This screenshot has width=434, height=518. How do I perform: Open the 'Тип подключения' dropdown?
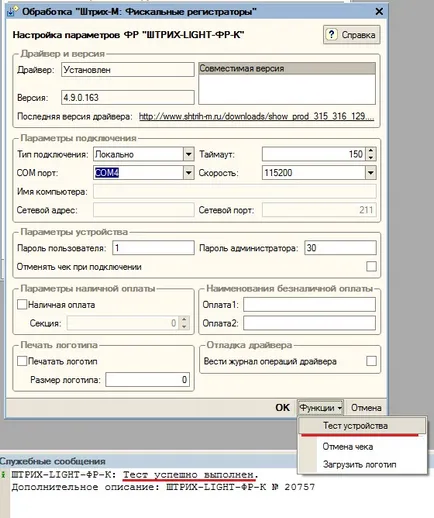coord(188,154)
